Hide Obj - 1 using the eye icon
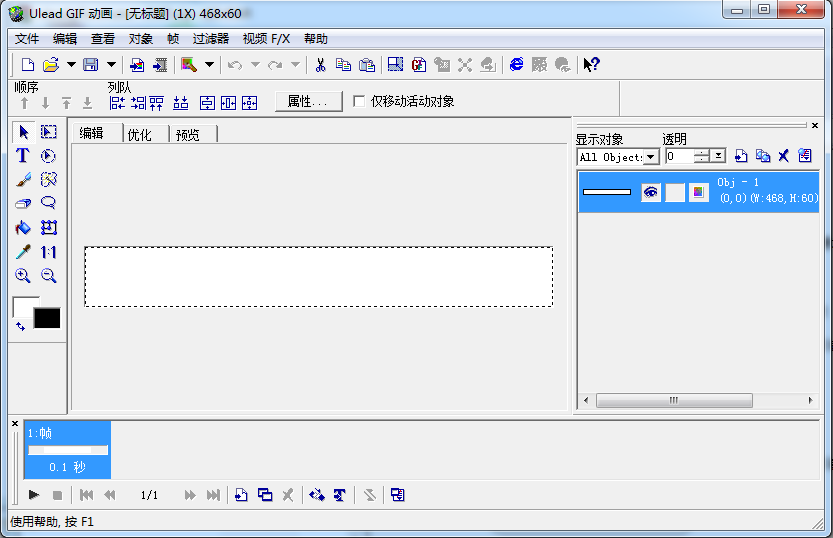 coord(651,192)
